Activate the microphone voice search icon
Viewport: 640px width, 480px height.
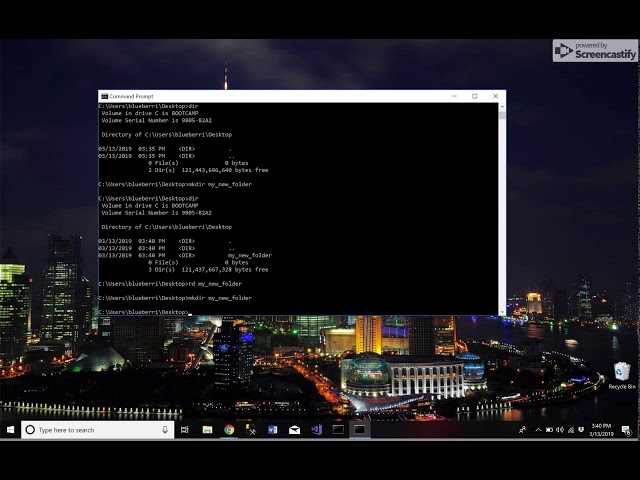point(165,430)
